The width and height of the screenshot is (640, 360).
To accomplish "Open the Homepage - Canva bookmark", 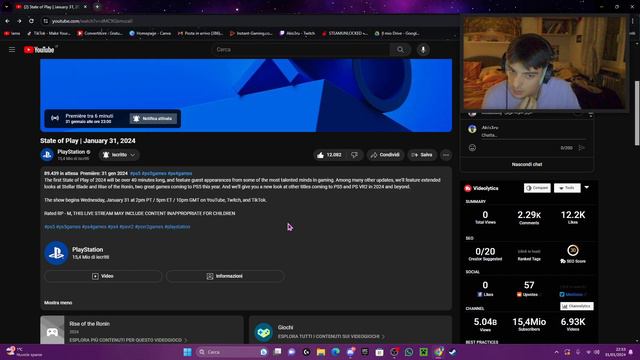I will coord(150,33).
